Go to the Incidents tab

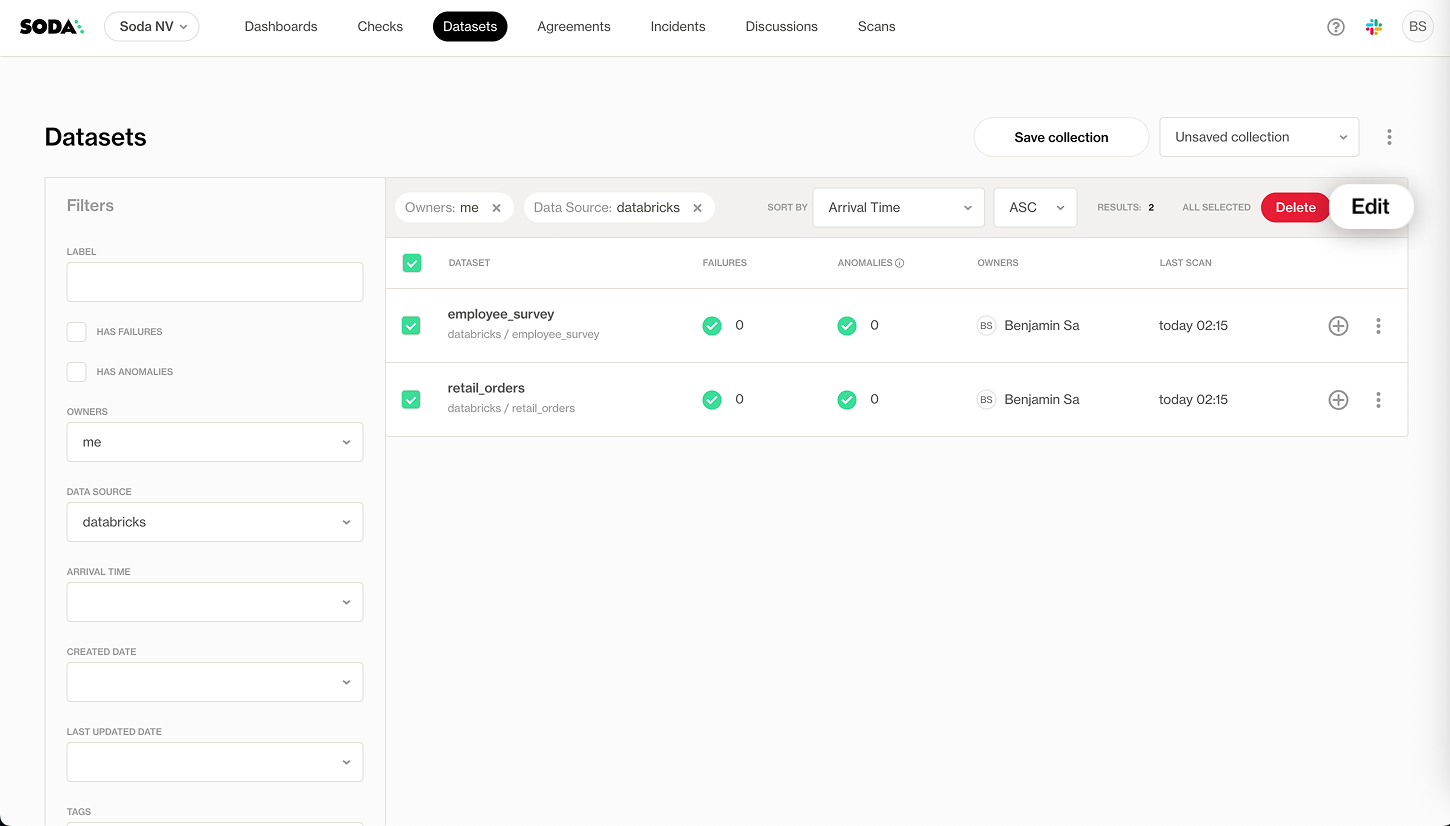point(678,27)
